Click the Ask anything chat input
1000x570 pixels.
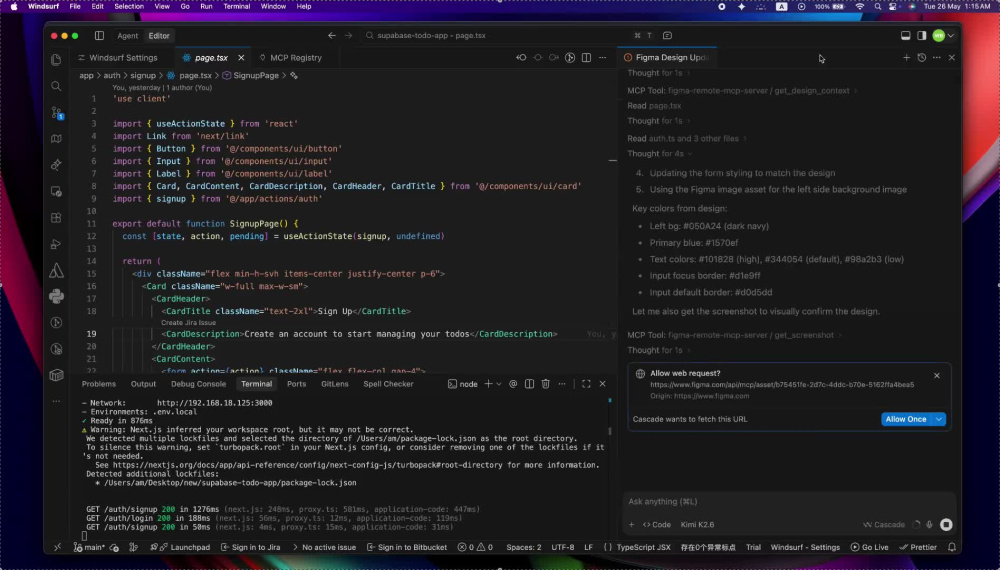tap(788, 501)
